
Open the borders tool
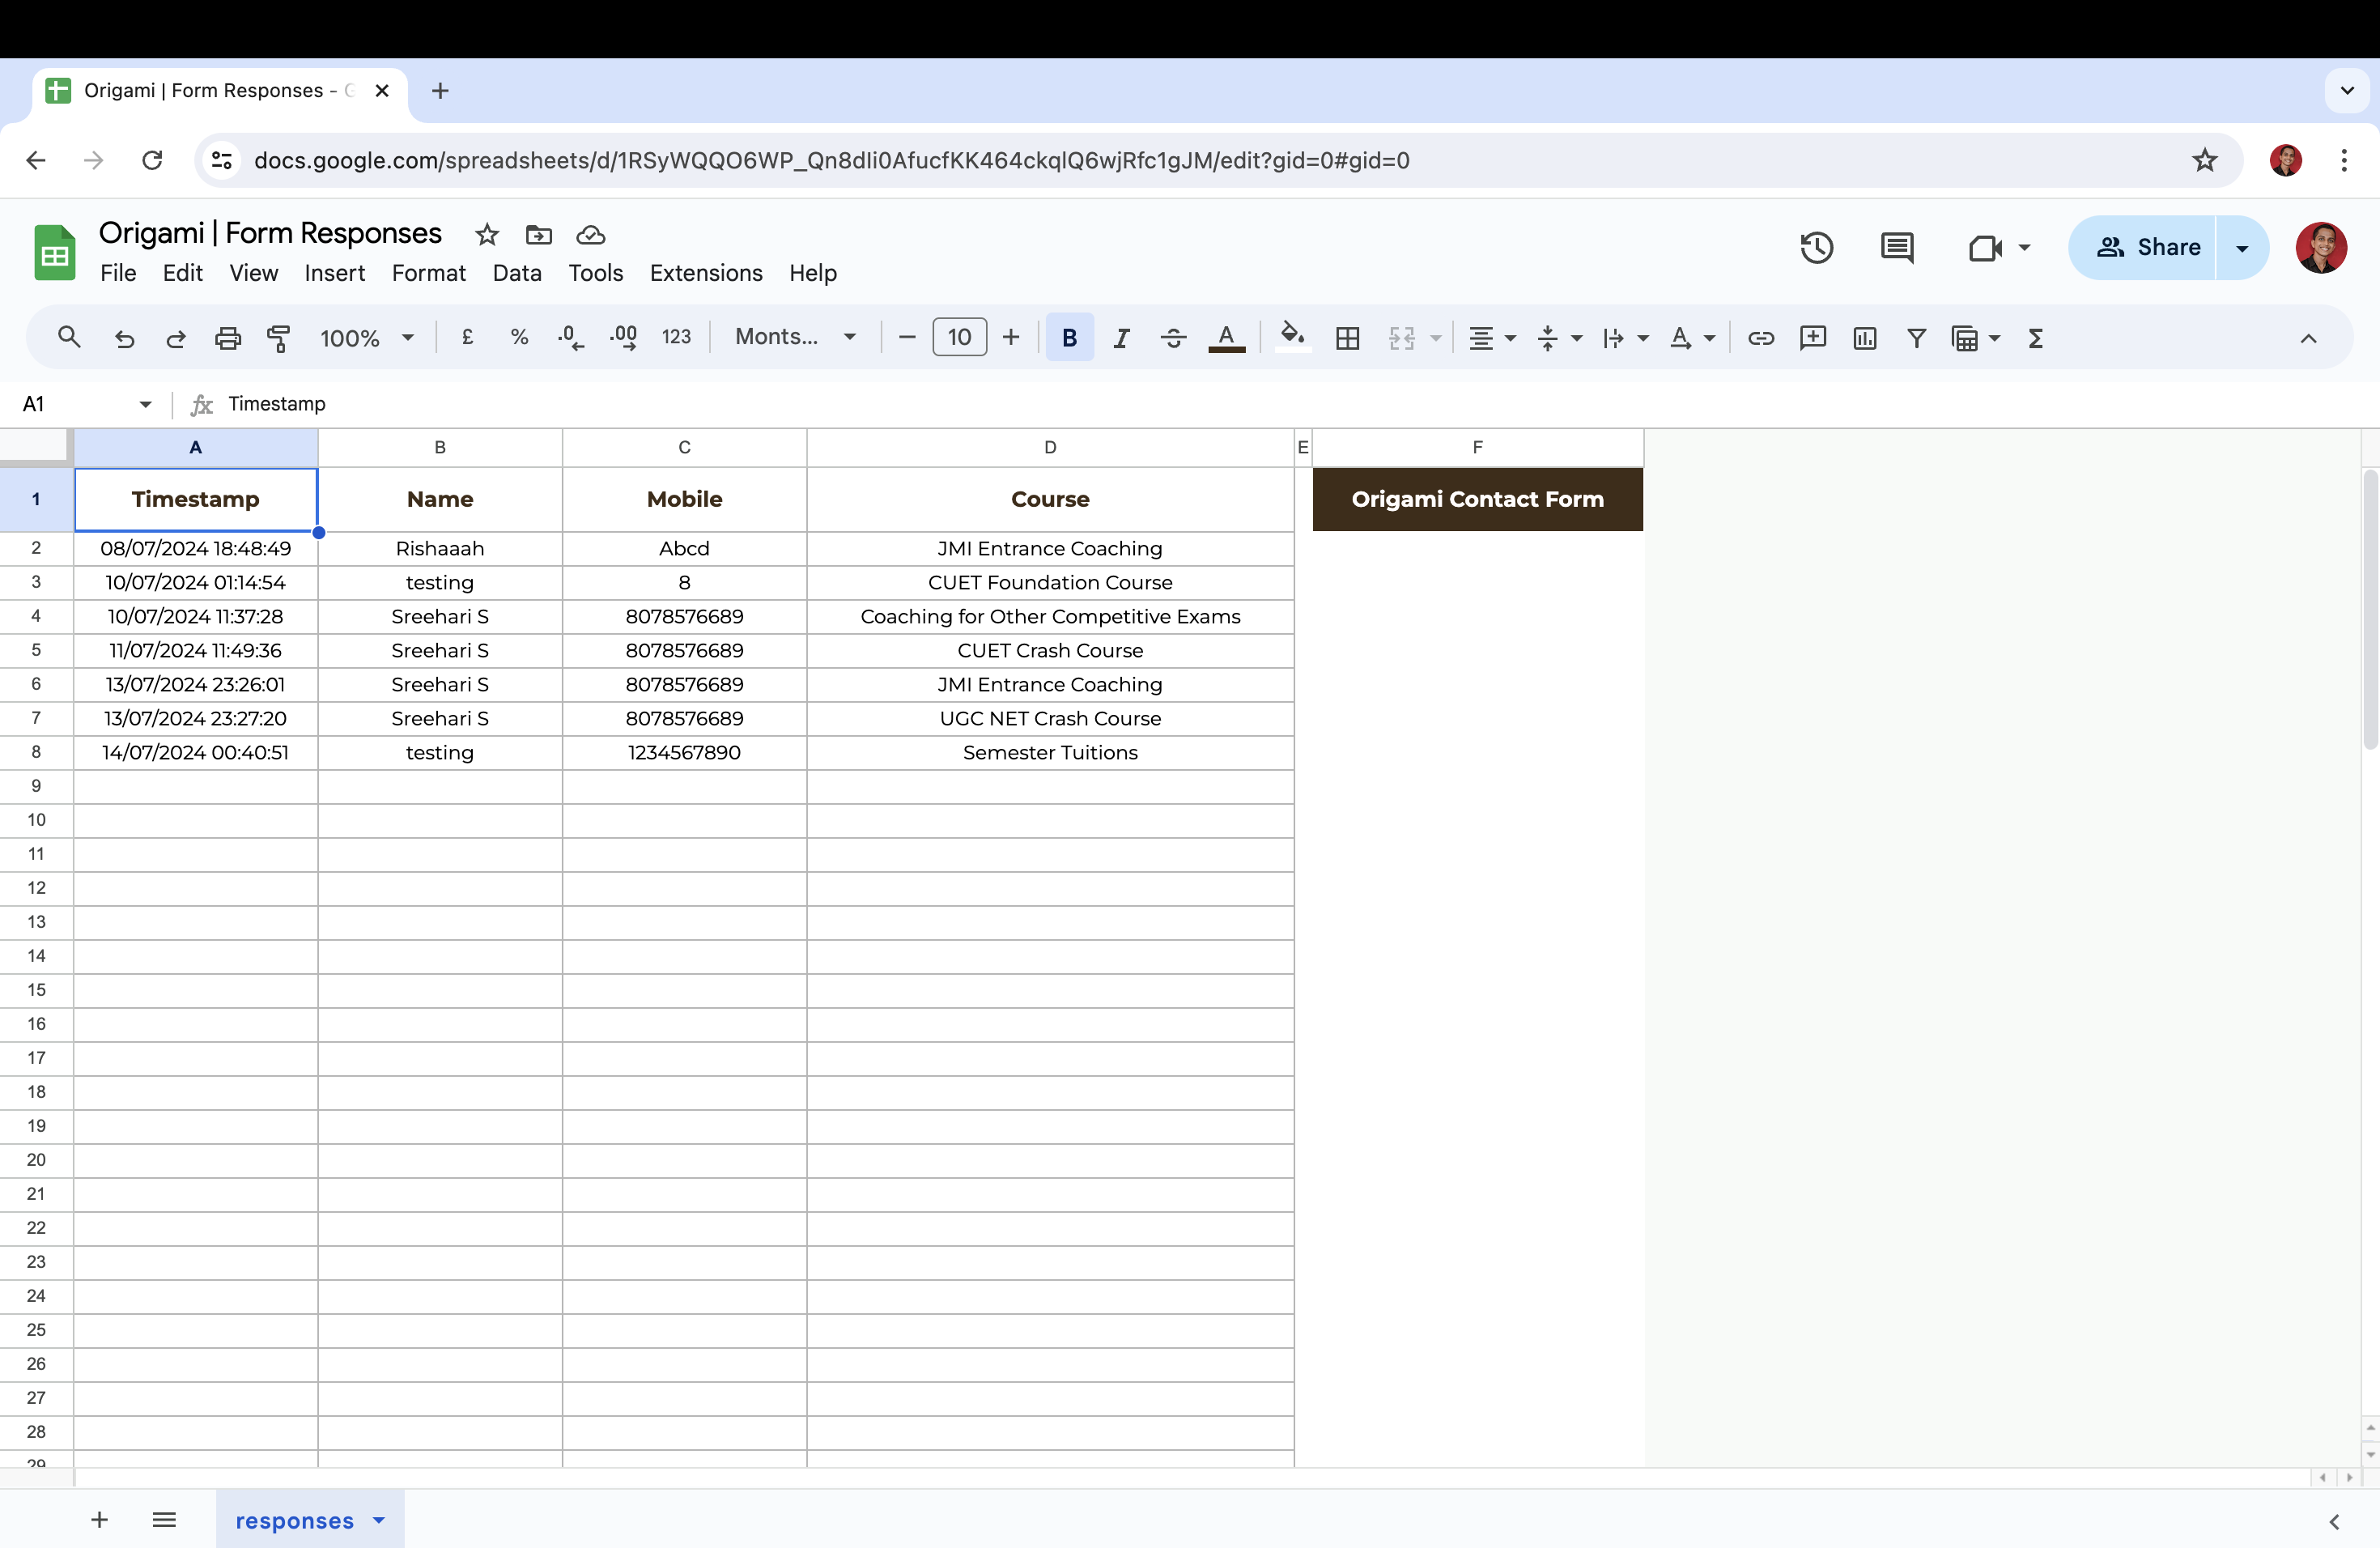(1347, 338)
